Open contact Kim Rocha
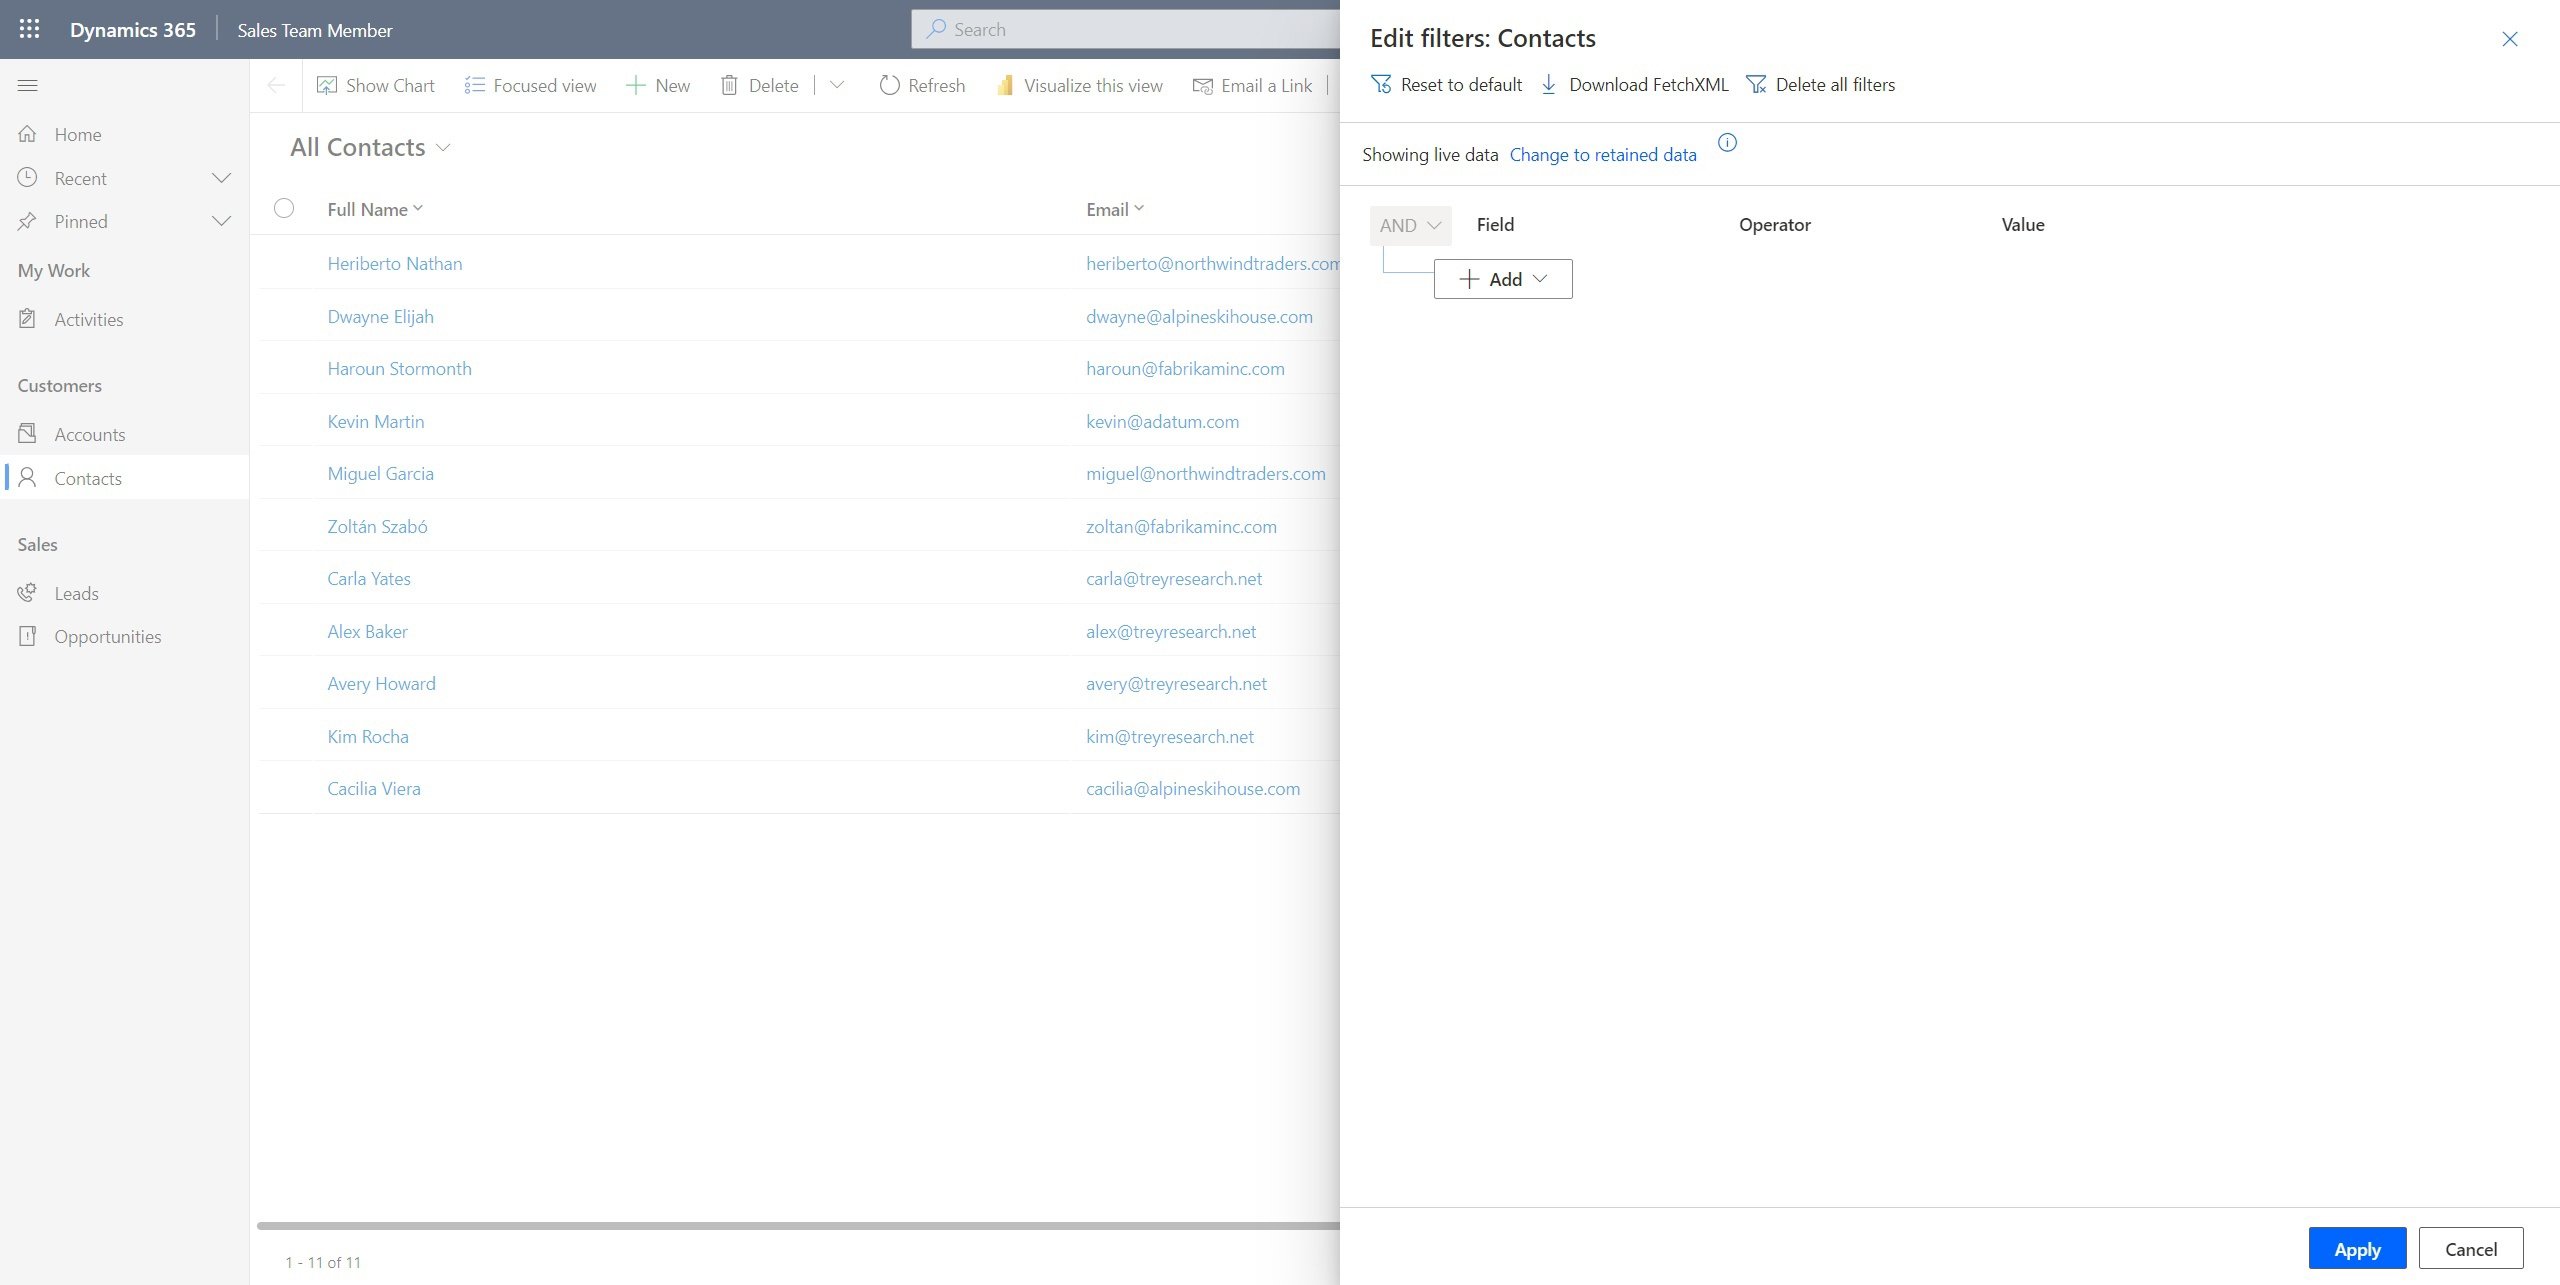2560x1285 pixels. [368, 737]
